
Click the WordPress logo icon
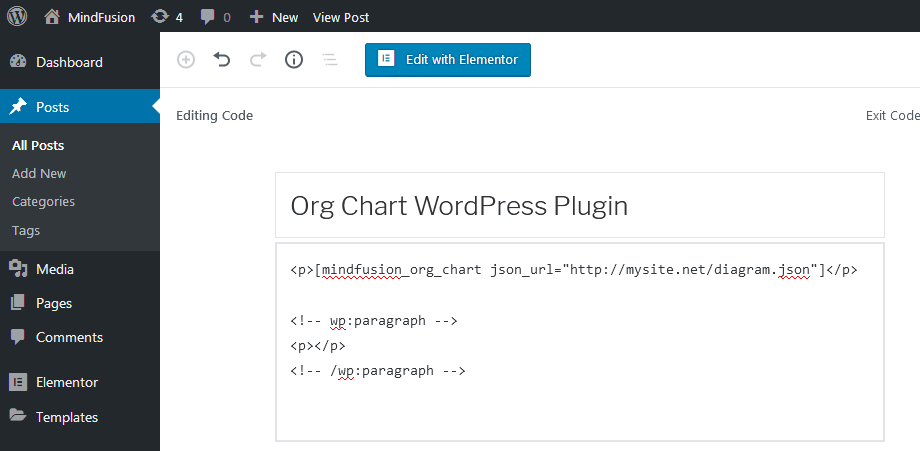click(x=17, y=16)
